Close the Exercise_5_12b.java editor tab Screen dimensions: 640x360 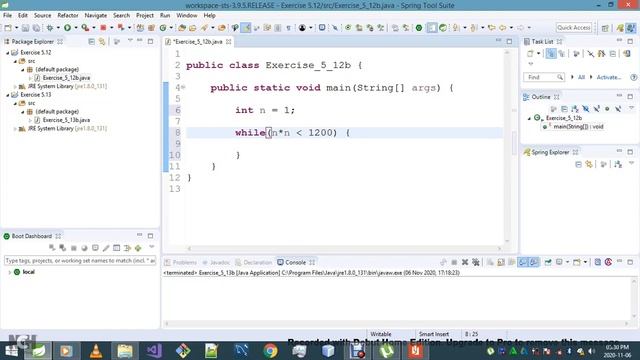point(229,42)
